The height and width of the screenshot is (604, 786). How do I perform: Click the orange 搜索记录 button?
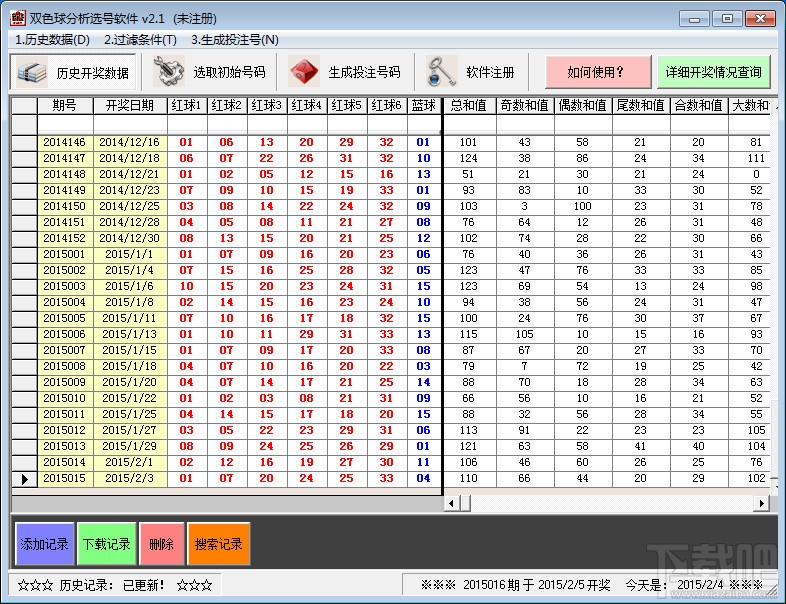tap(219, 544)
